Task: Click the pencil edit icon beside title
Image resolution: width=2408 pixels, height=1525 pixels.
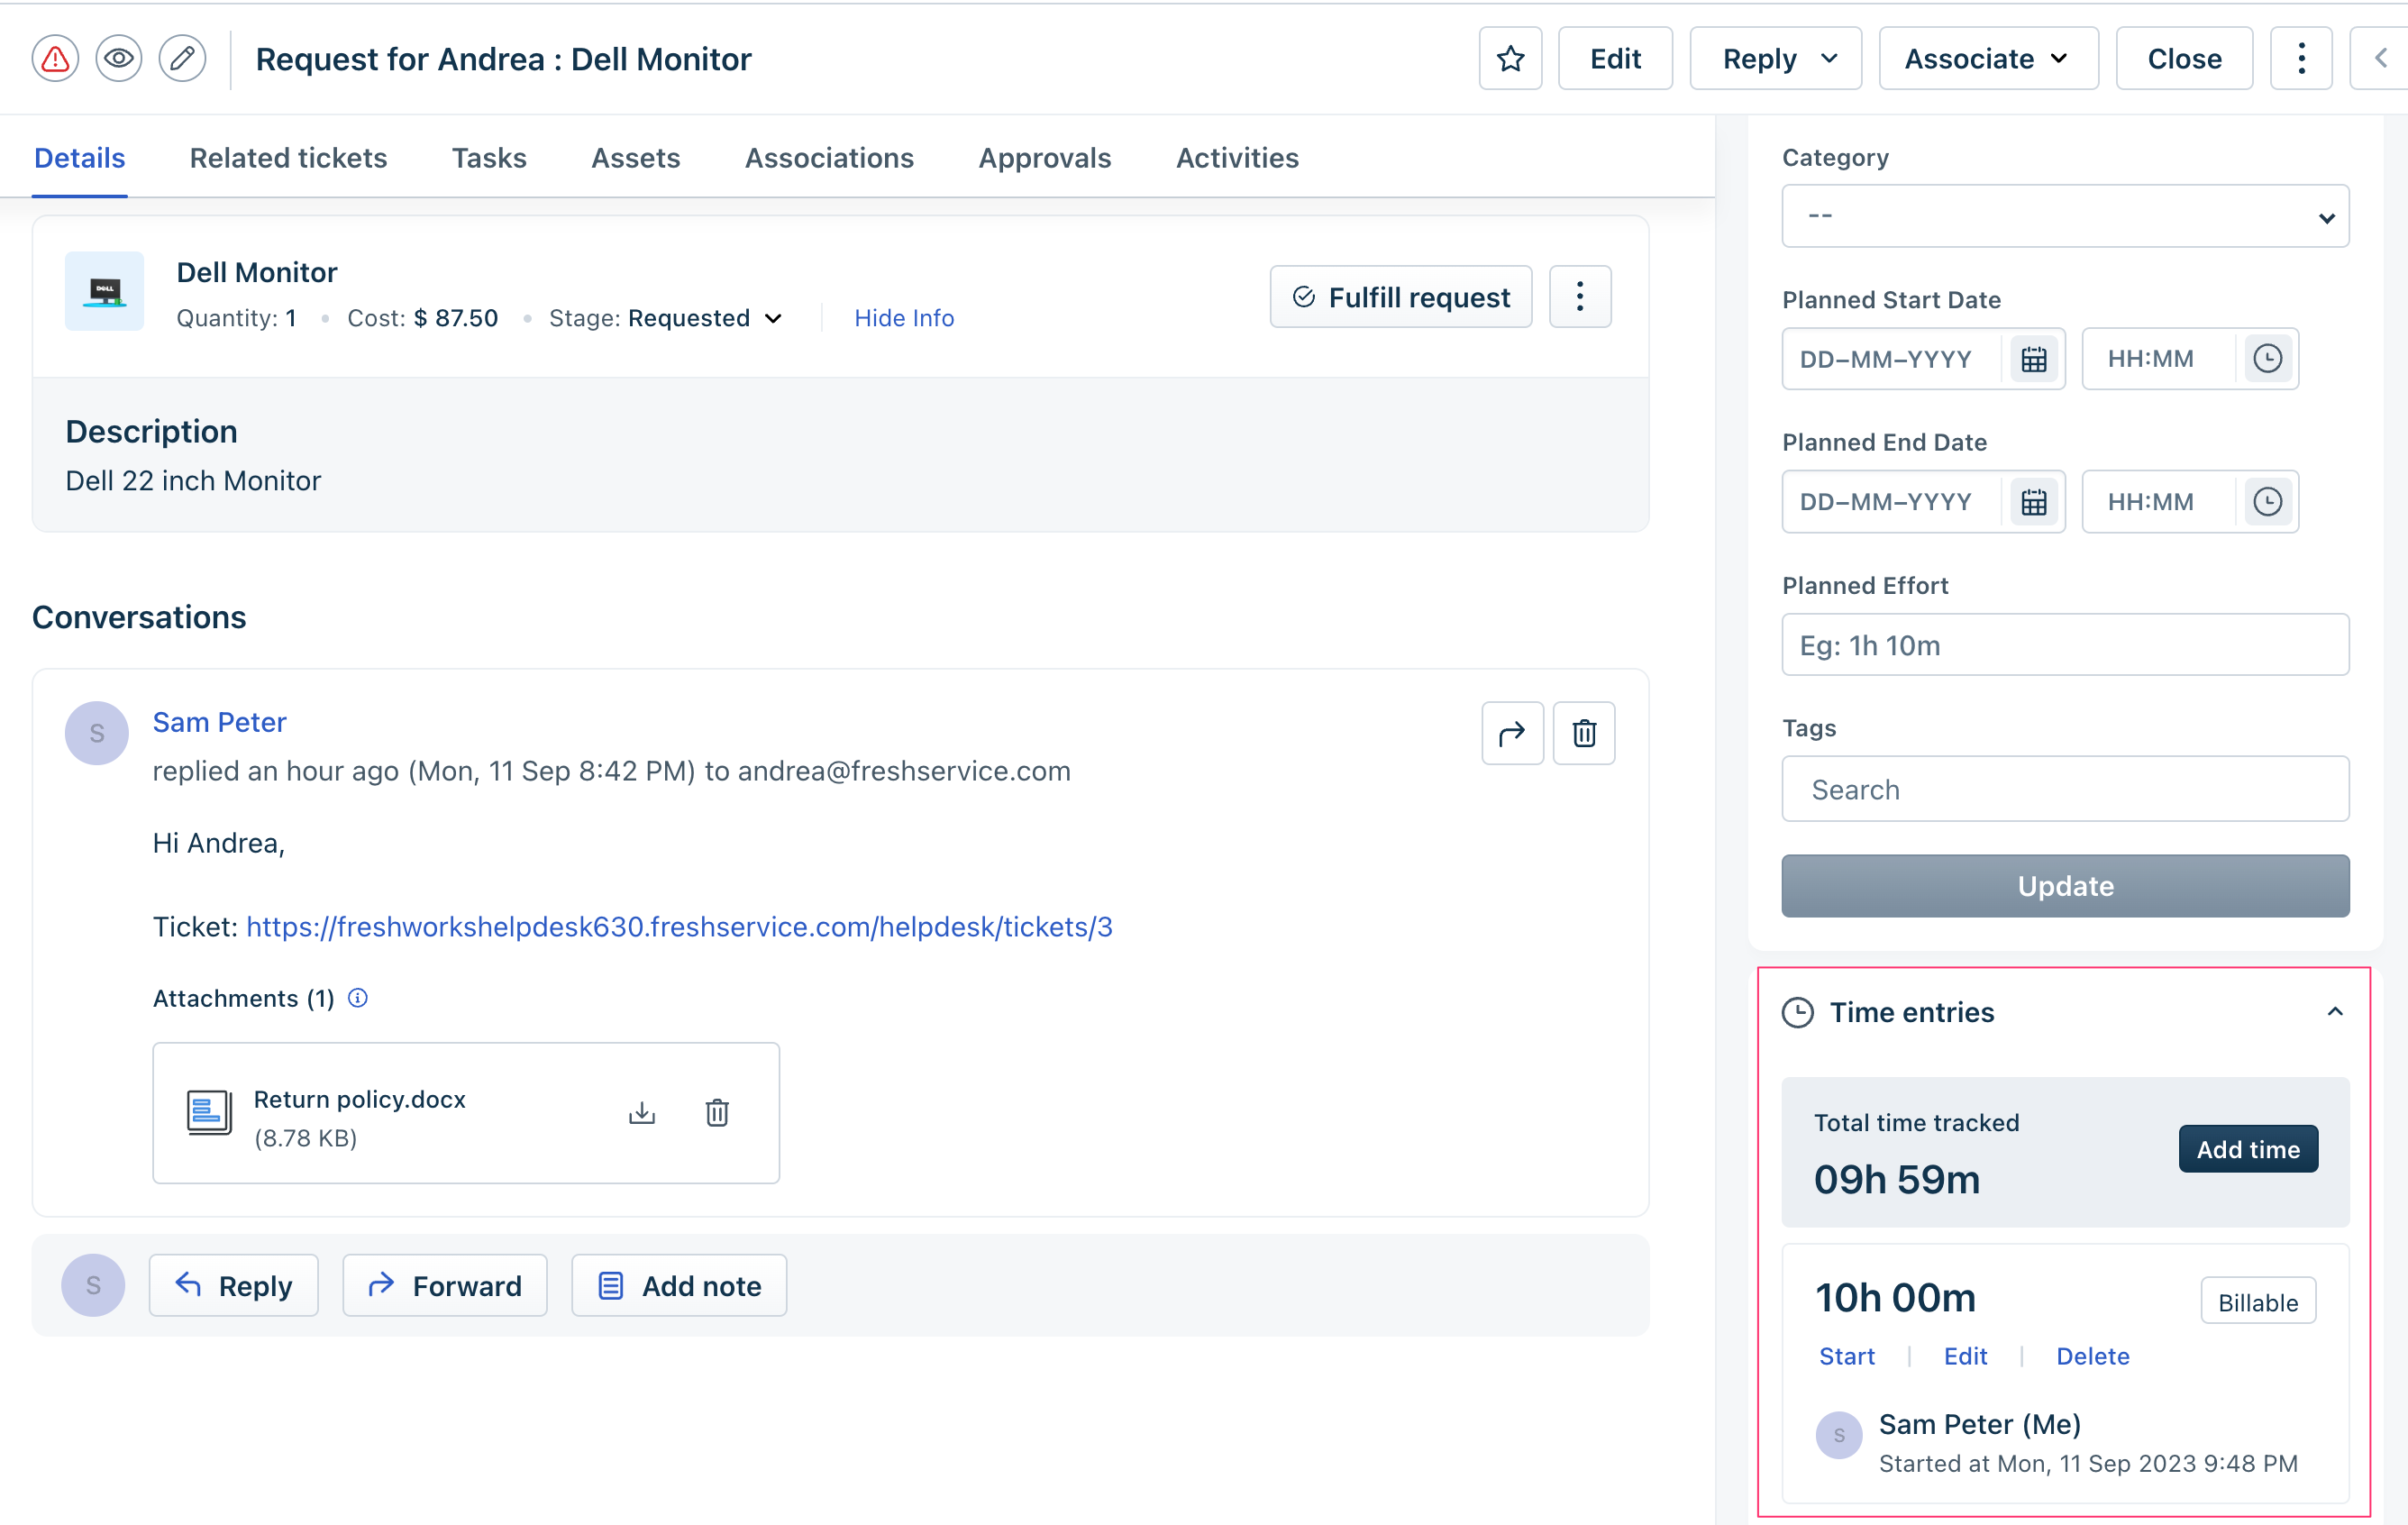Action: pyautogui.click(x=183, y=59)
